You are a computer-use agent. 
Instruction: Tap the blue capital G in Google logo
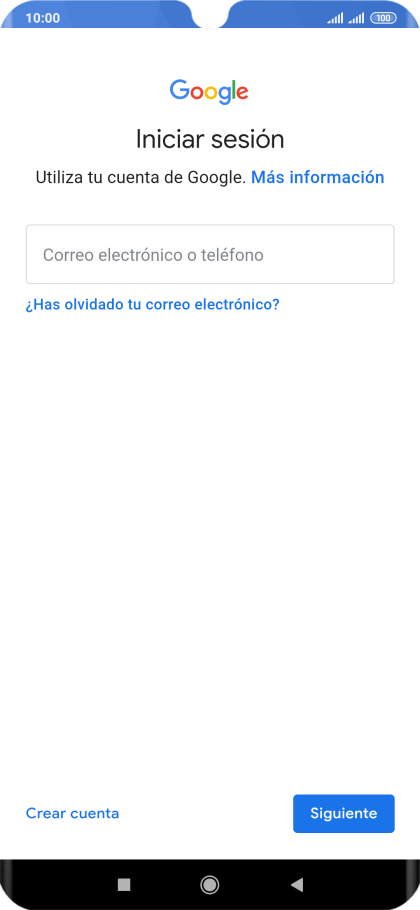click(179, 90)
